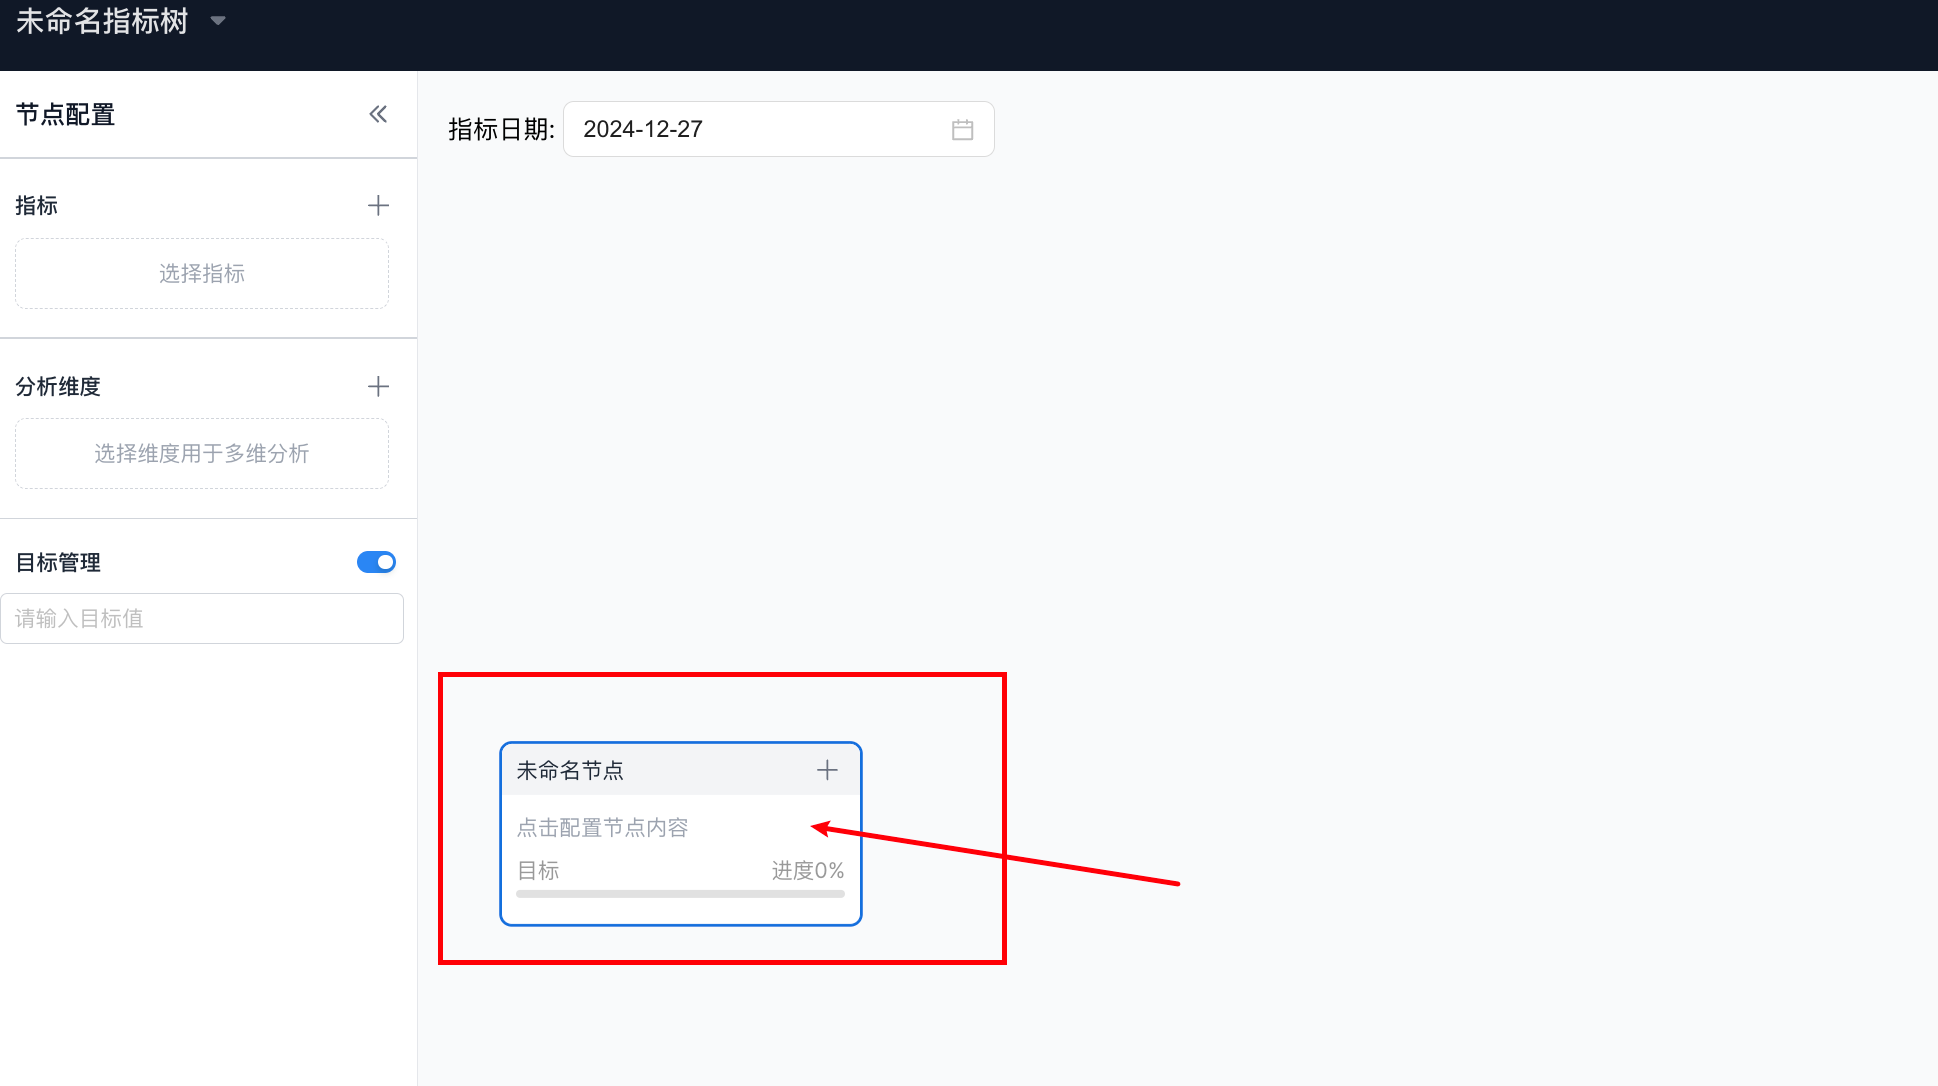1938x1086 pixels.
Task: Click the 目标 label in node card
Action: pos(538,871)
